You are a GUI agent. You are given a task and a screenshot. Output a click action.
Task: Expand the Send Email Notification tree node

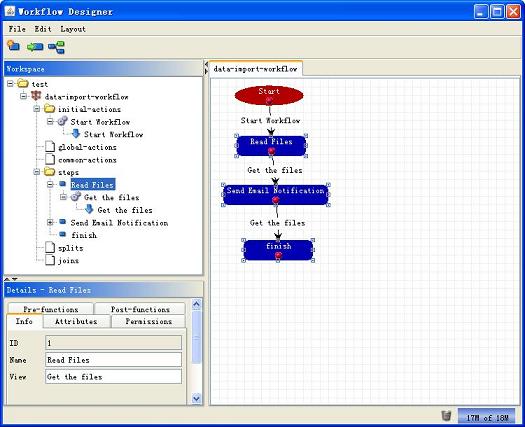[50, 222]
